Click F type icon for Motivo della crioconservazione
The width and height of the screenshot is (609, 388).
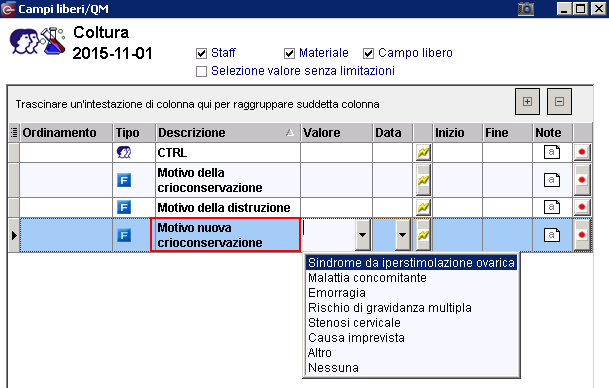124,180
